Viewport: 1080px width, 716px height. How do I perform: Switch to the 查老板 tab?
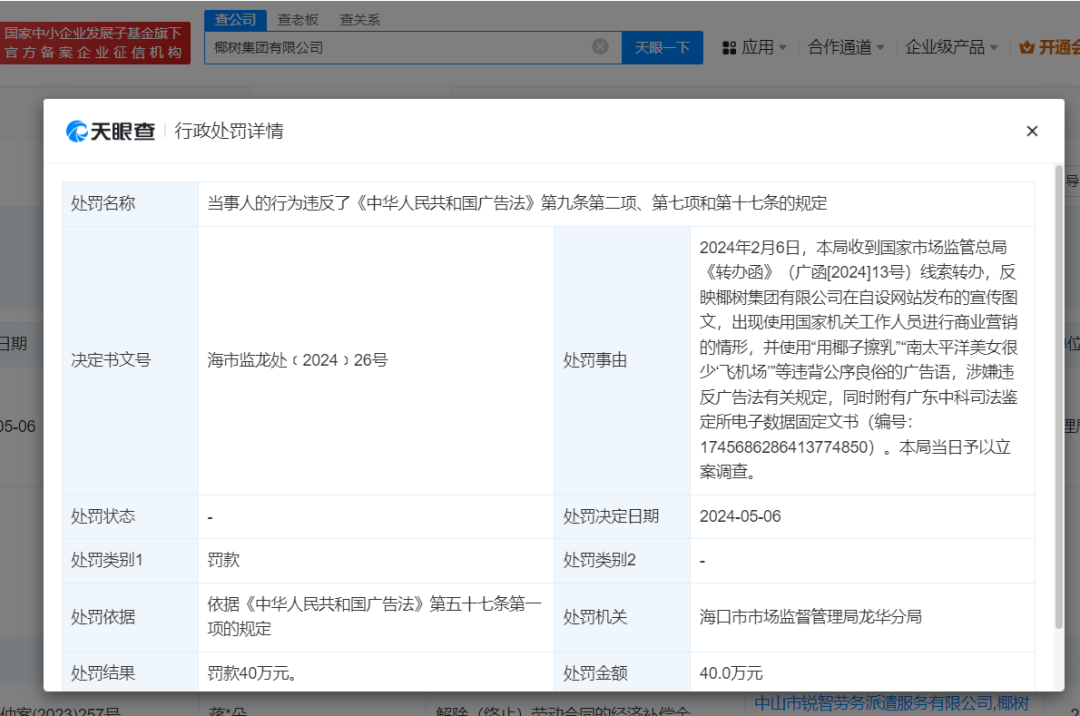point(298,20)
